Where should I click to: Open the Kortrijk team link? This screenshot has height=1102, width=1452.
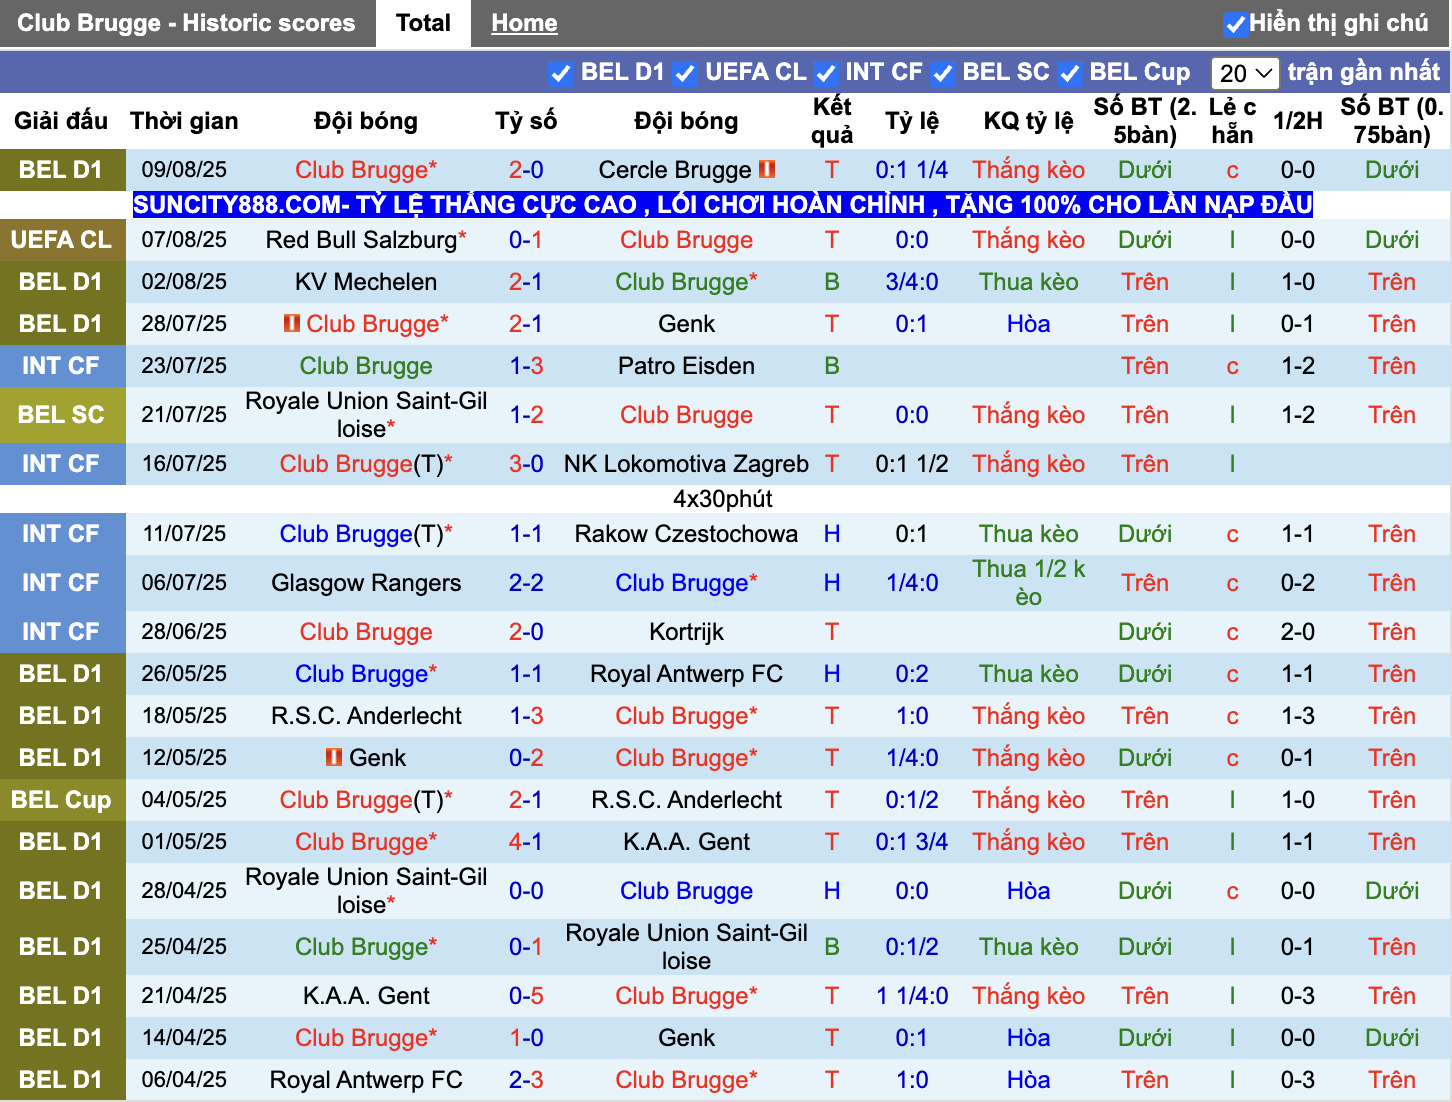686,632
